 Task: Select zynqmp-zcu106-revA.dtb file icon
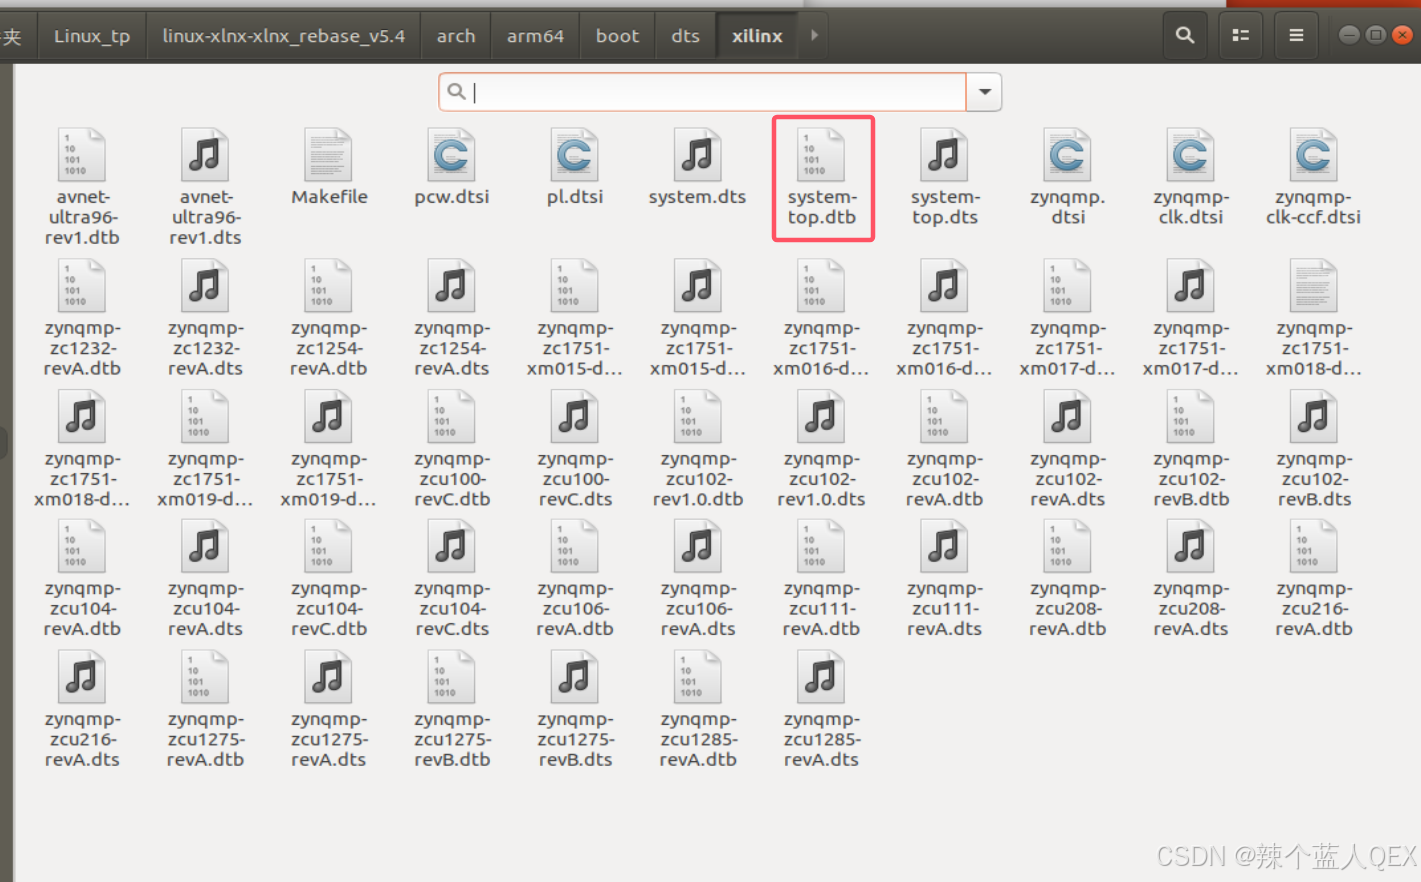575,547
